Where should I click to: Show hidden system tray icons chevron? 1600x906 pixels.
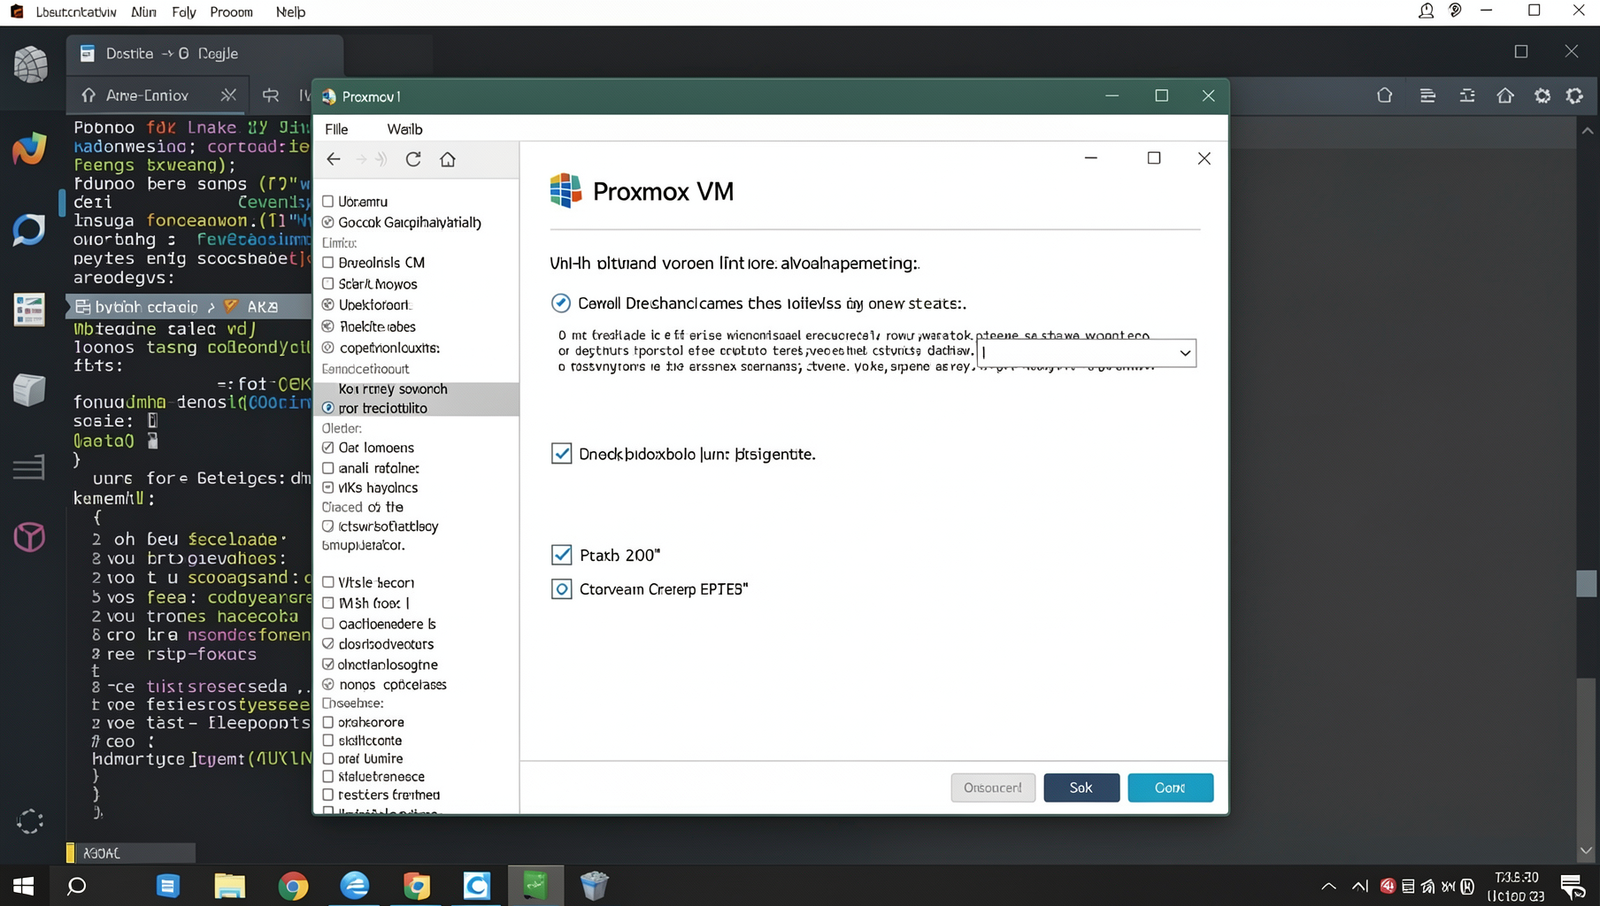pyautogui.click(x=1328, y=886)
